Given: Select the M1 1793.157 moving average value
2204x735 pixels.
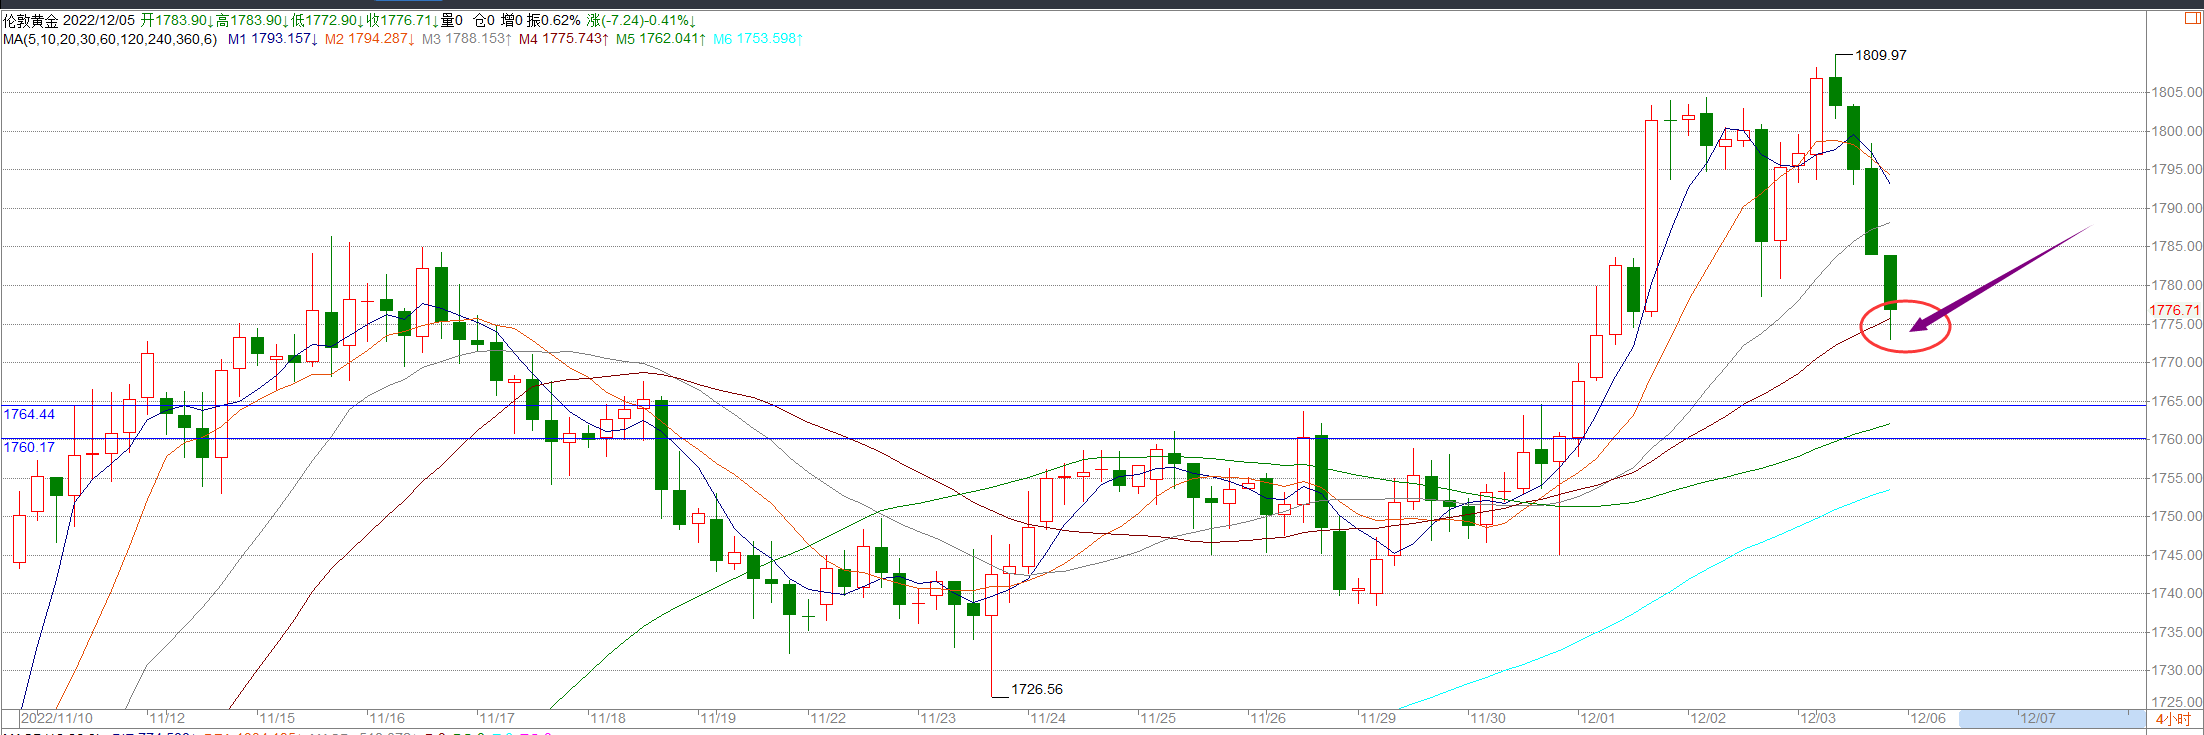Looking at the screenshot, I should 273,39.
